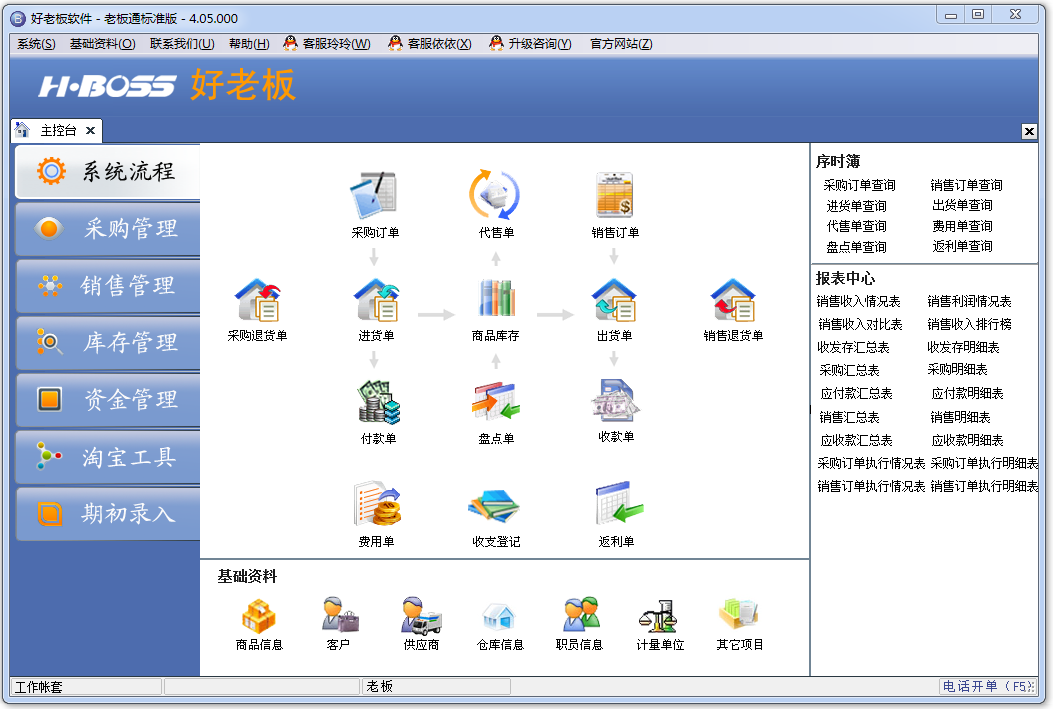
Task: Open the 出货单查询 link
Action: (x=962, y=205)
